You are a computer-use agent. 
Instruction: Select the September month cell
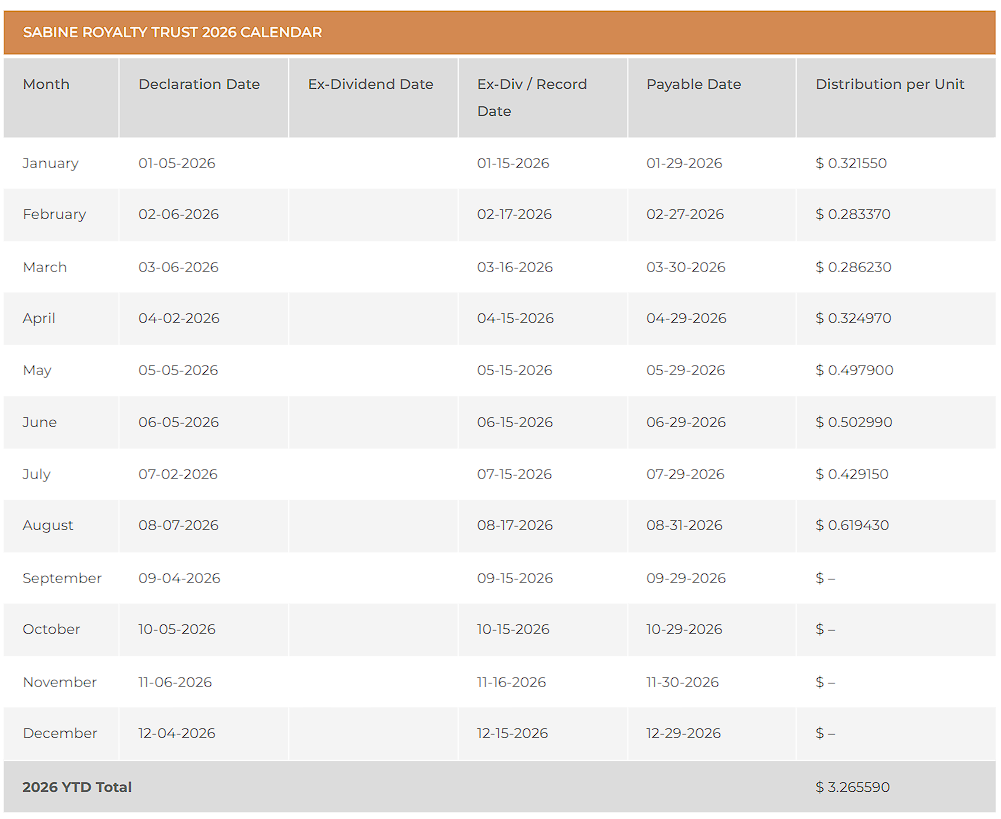click(62, 579)
